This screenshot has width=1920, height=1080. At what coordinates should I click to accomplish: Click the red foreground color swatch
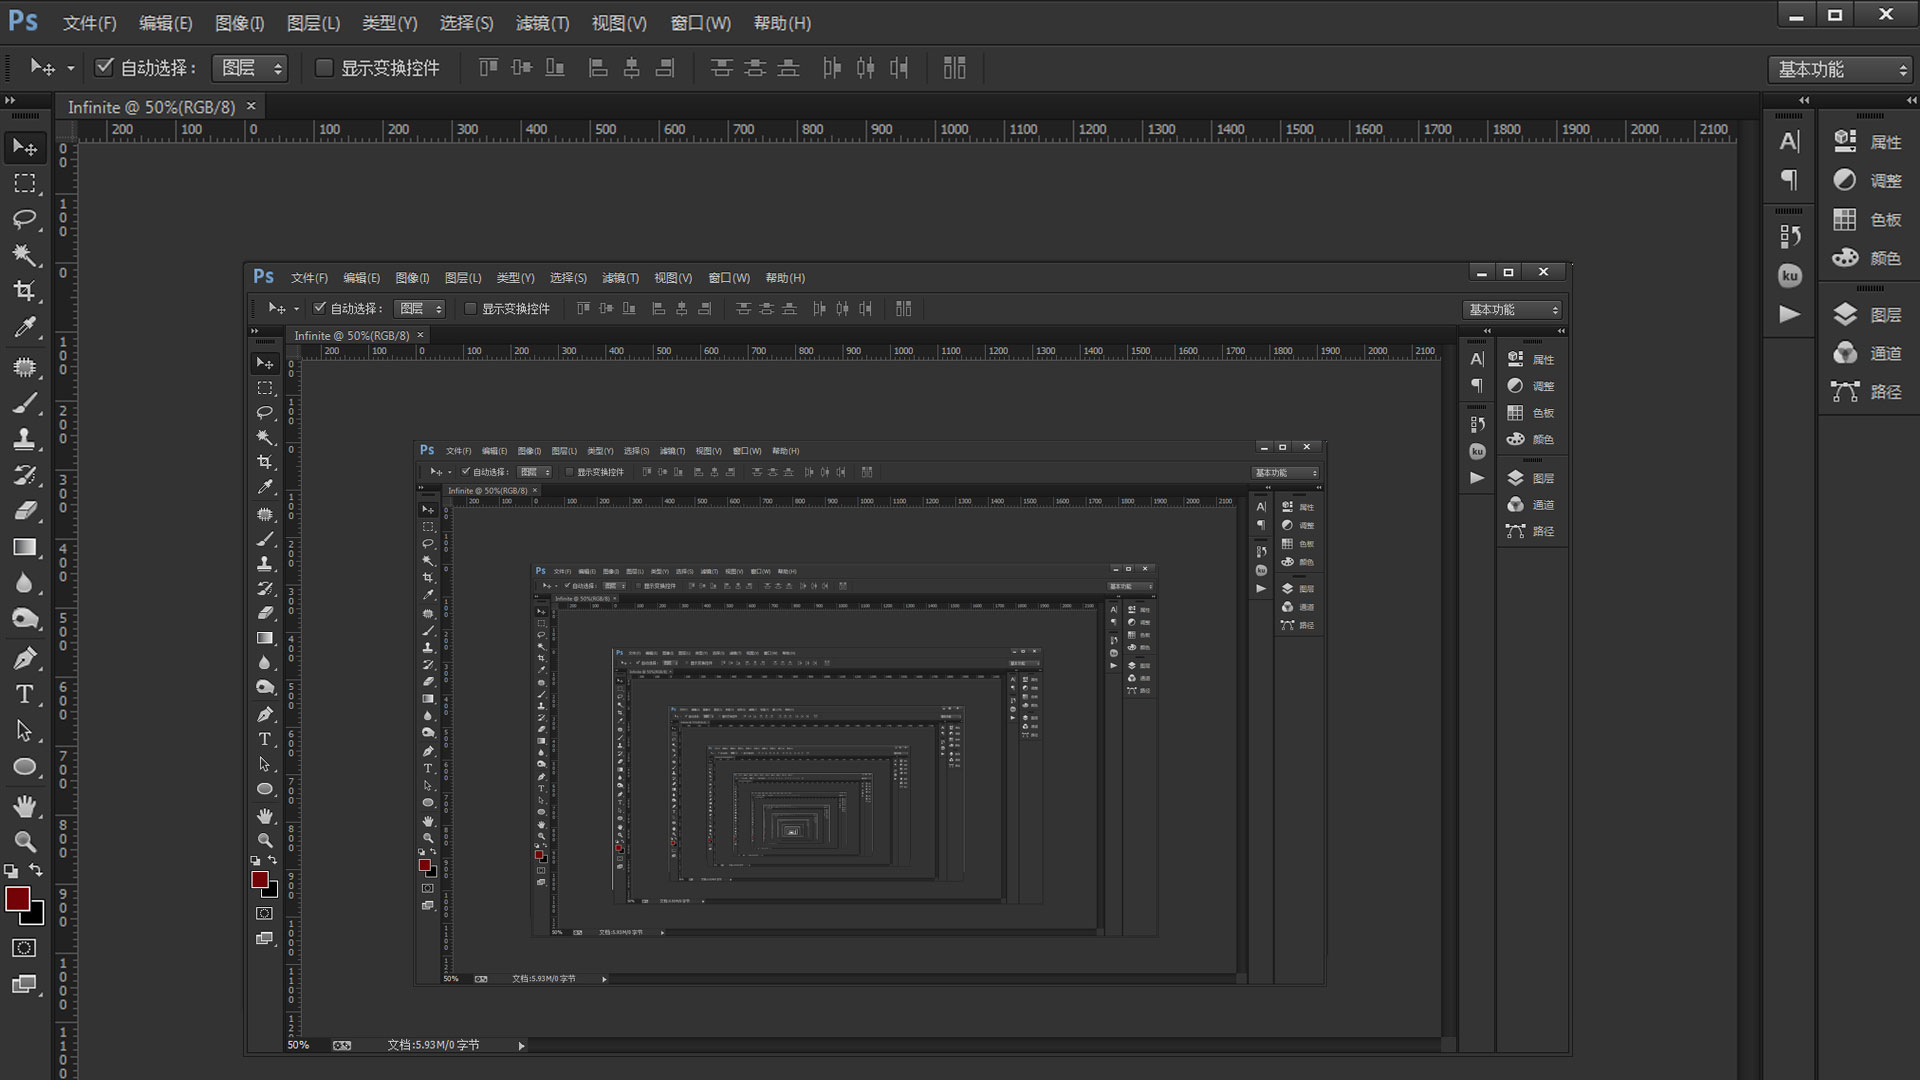(17, 898)
